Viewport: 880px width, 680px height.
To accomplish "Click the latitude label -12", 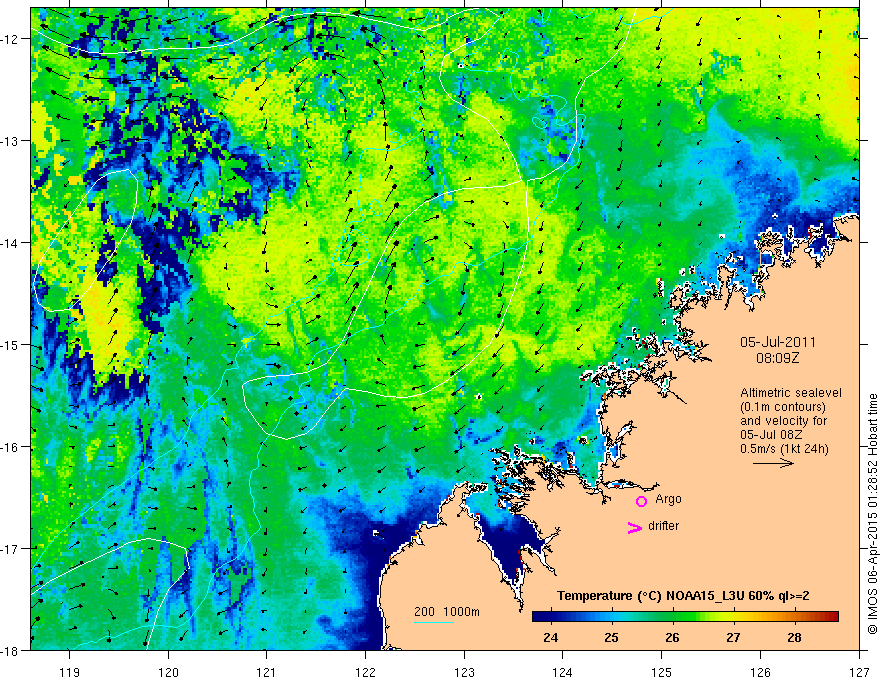I will click(11, 39).
